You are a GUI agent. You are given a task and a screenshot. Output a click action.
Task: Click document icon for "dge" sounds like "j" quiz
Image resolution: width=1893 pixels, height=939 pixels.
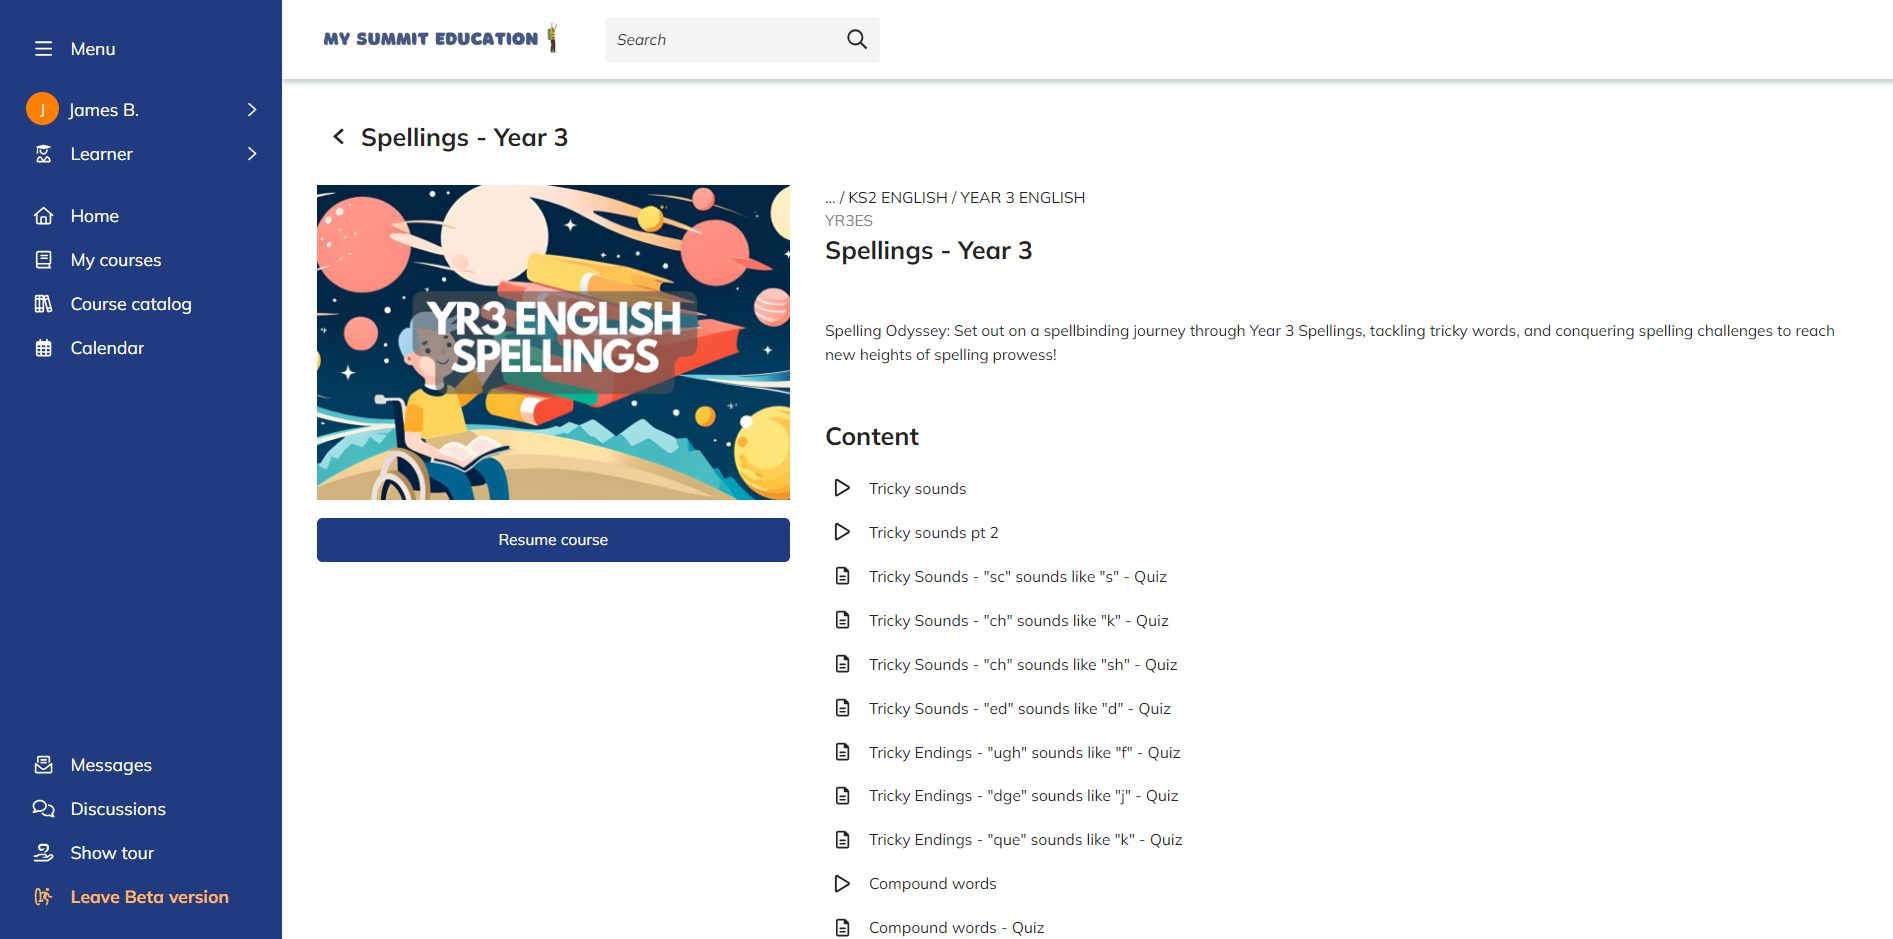coord(843,796)
